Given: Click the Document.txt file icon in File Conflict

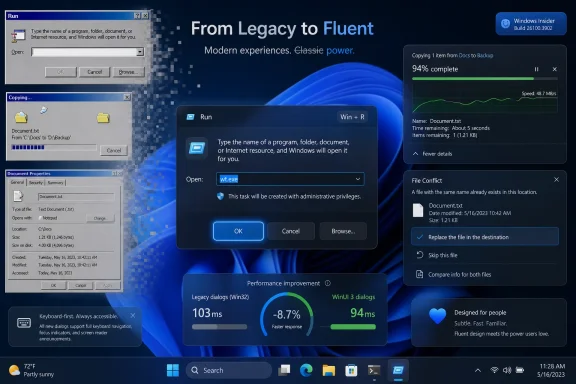Looking at the screenshot, I should 418,210.
